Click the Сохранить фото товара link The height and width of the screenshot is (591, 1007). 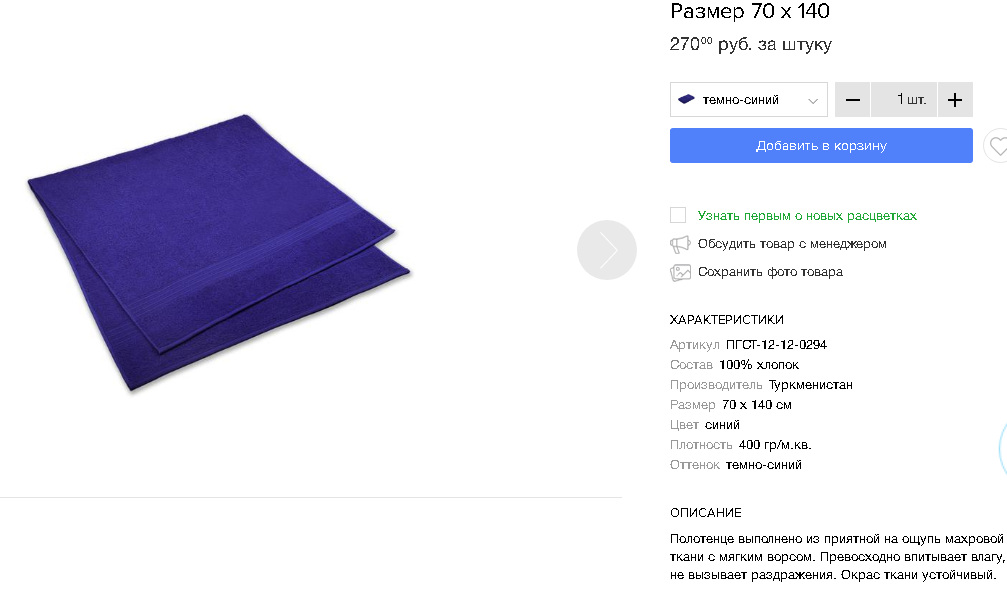(x=770, y=272)
